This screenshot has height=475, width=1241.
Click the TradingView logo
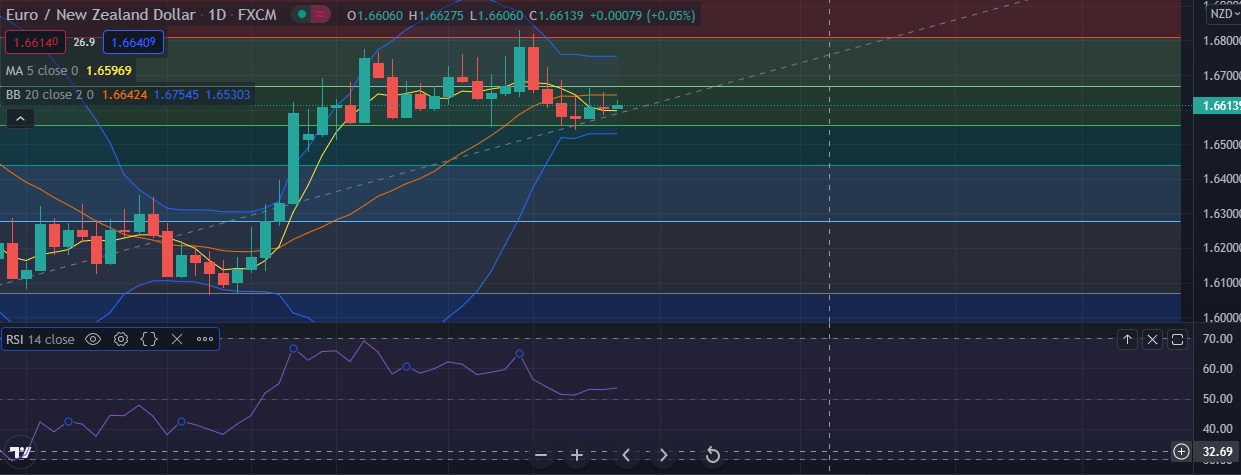(20, 452)
